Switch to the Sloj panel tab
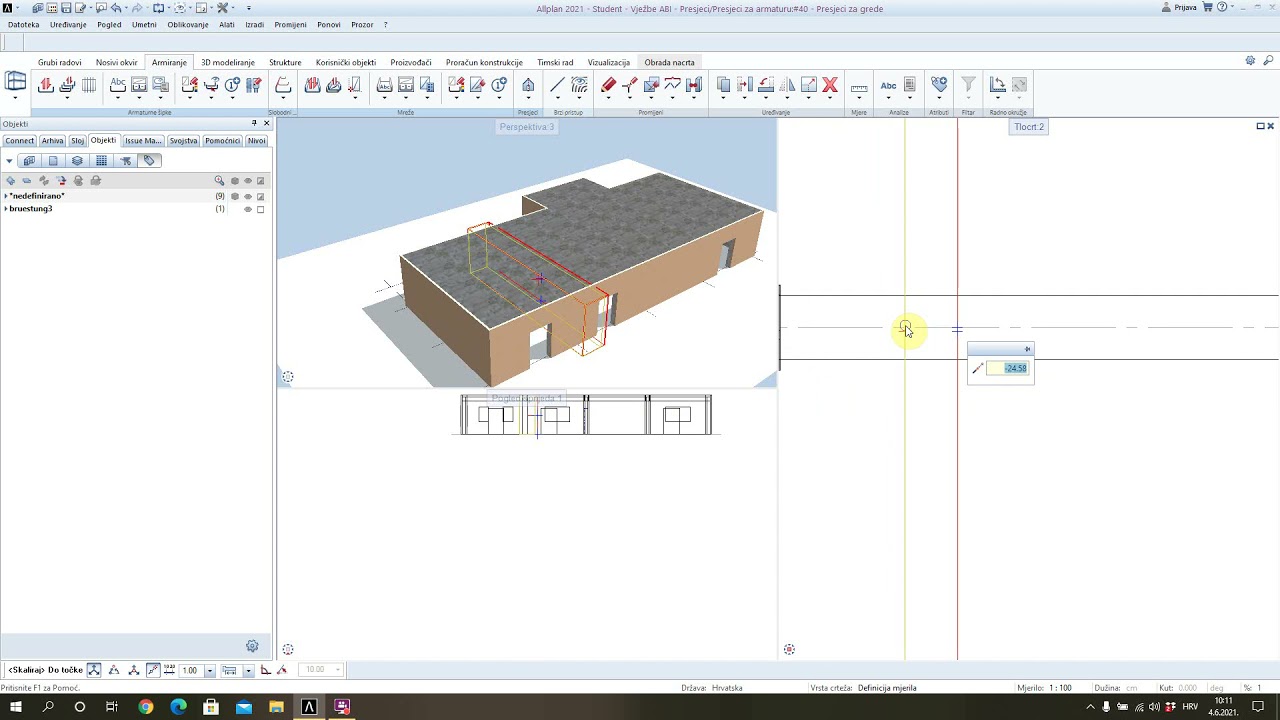Viewport: 1280px width, 720px height. point(77,141)
